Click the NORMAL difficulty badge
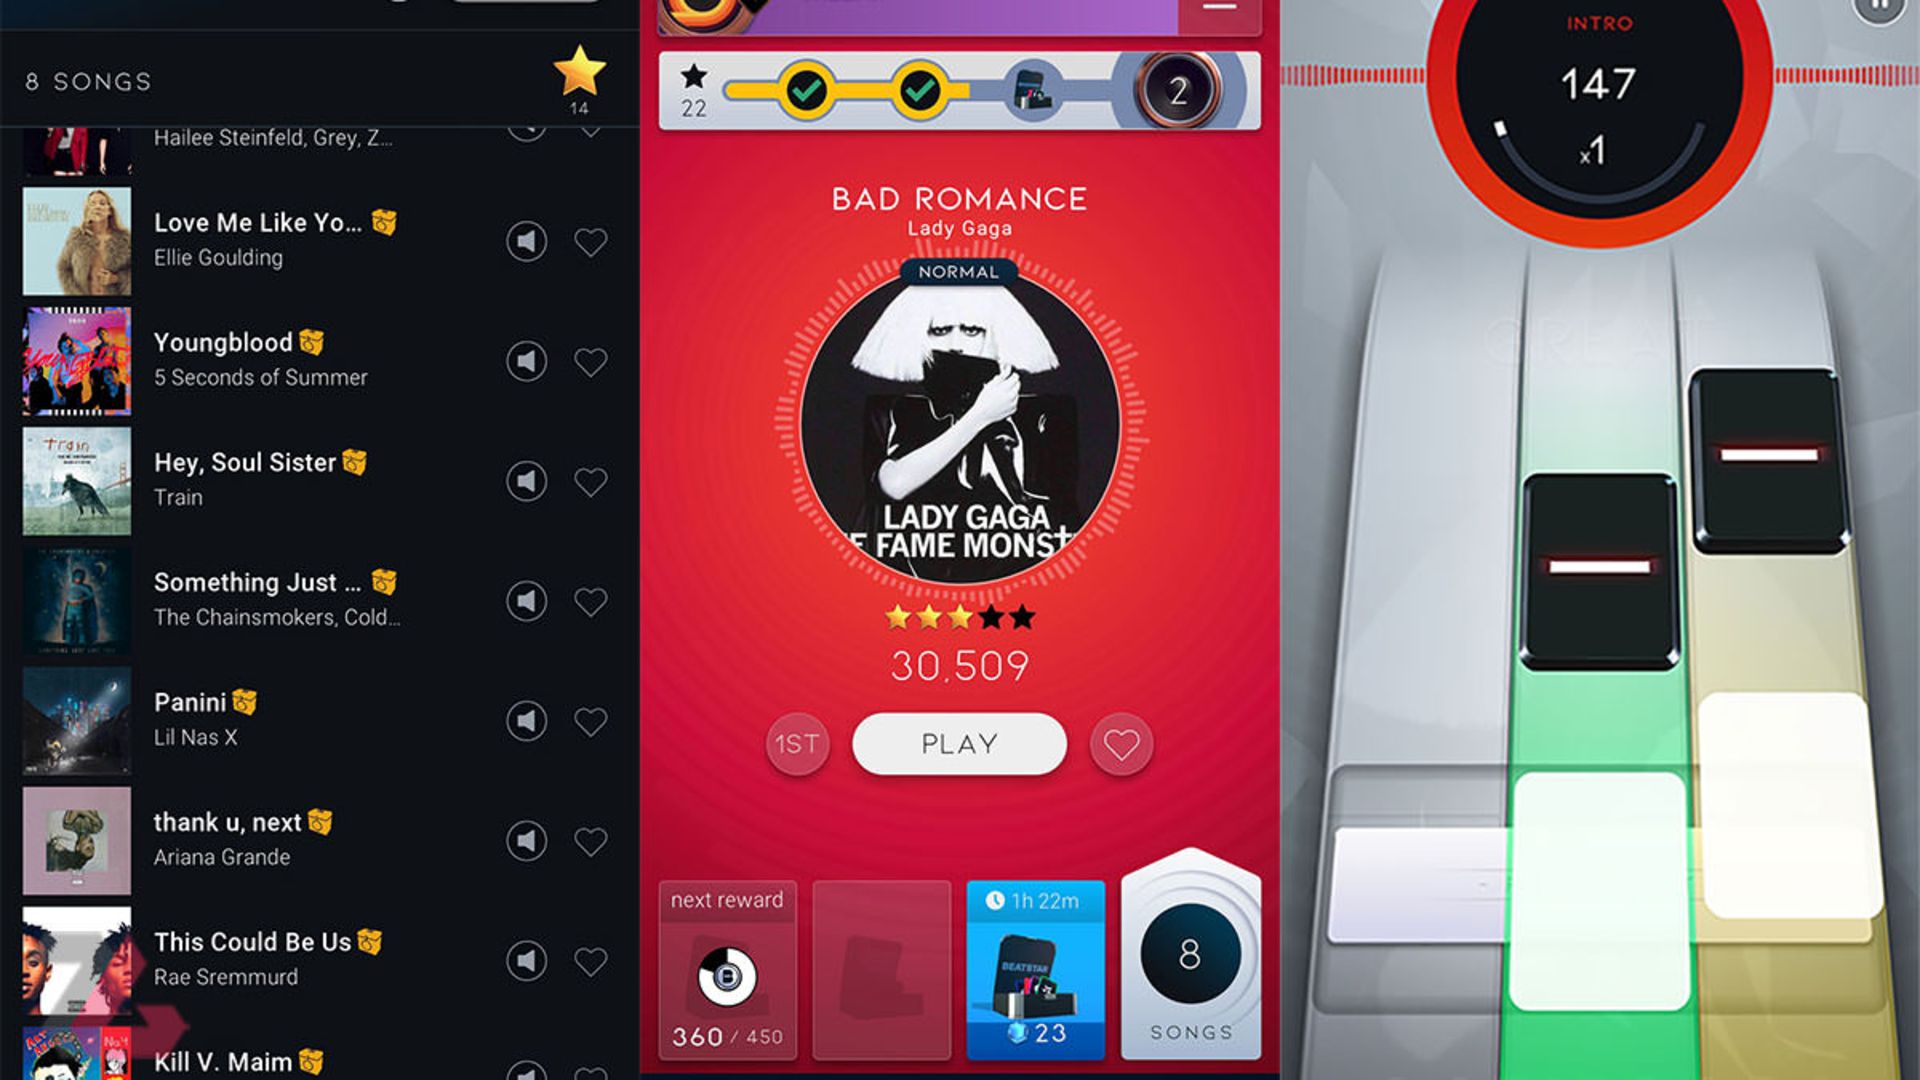1920x1080 pixels. click(x=958, y=272)
